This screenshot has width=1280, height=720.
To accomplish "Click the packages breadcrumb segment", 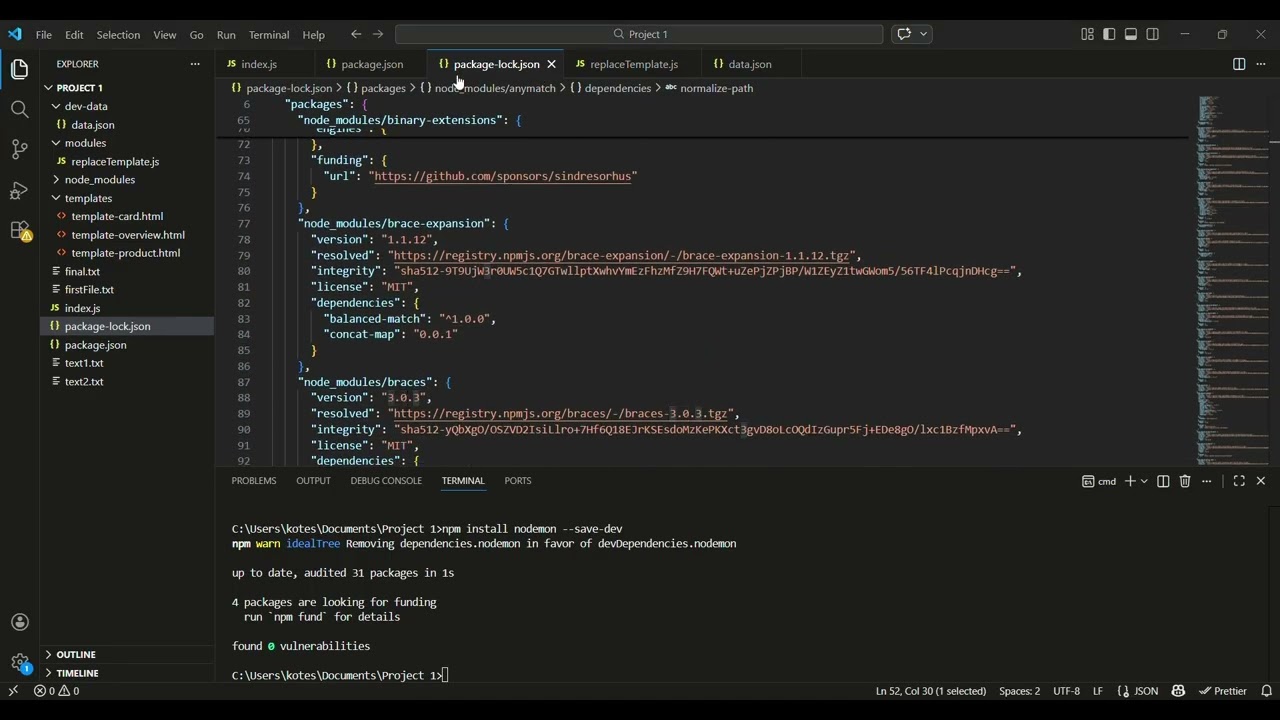I will pos(376,88).
